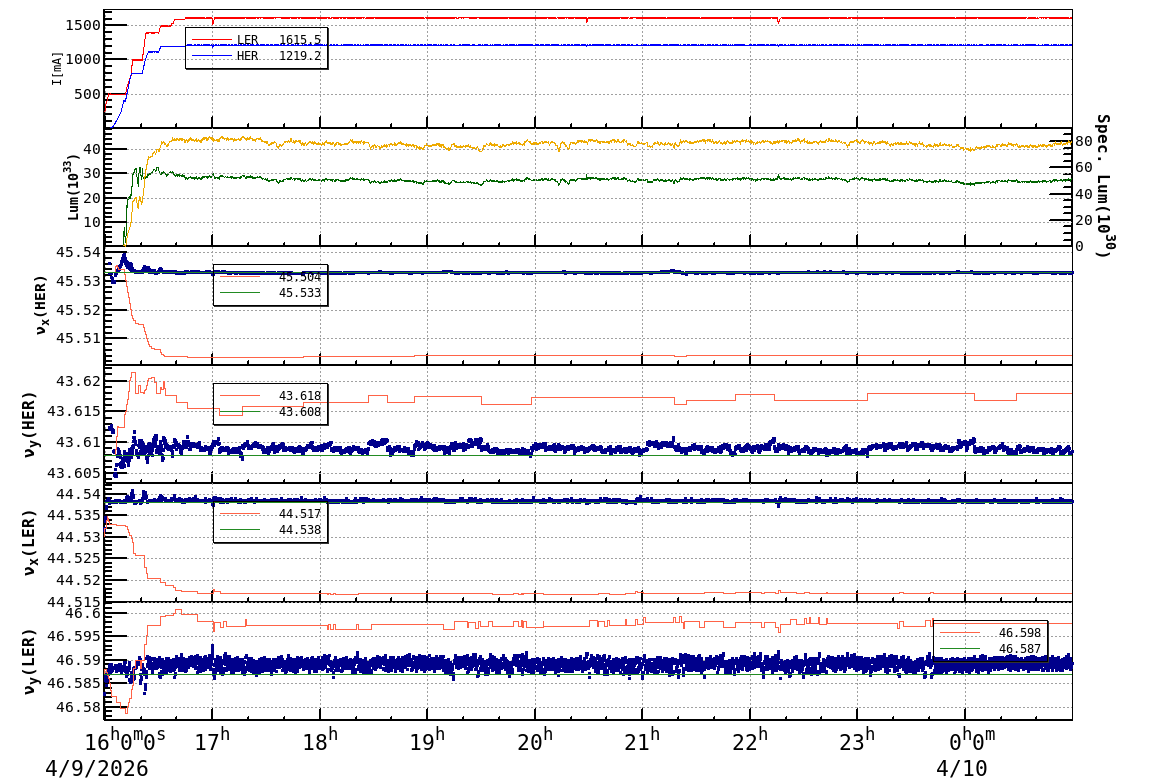Select the 44.538 legend value in the νx(LER) panel
Image resolution: width=1154 pixels, height=782 pixels.
[x=300, y=530]
